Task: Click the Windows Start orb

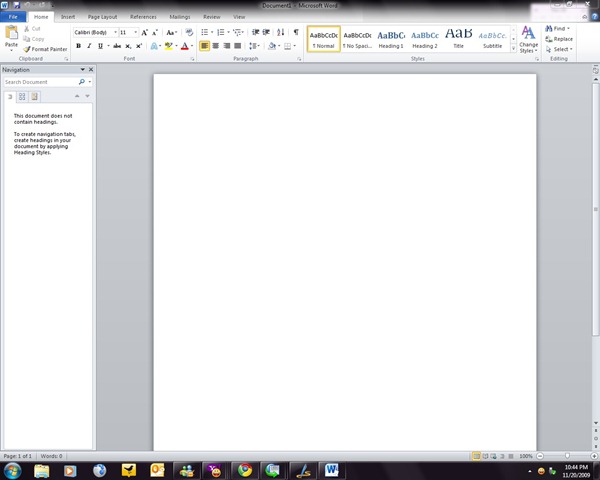Action: [x=13, y=470]
